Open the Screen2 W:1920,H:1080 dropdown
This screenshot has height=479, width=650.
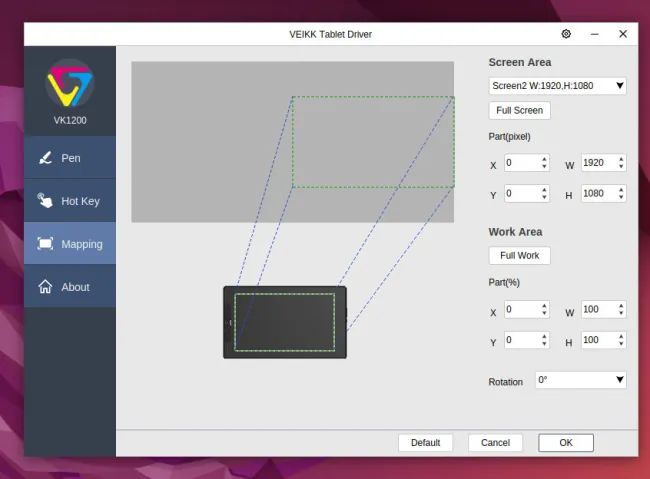(557, 86)
